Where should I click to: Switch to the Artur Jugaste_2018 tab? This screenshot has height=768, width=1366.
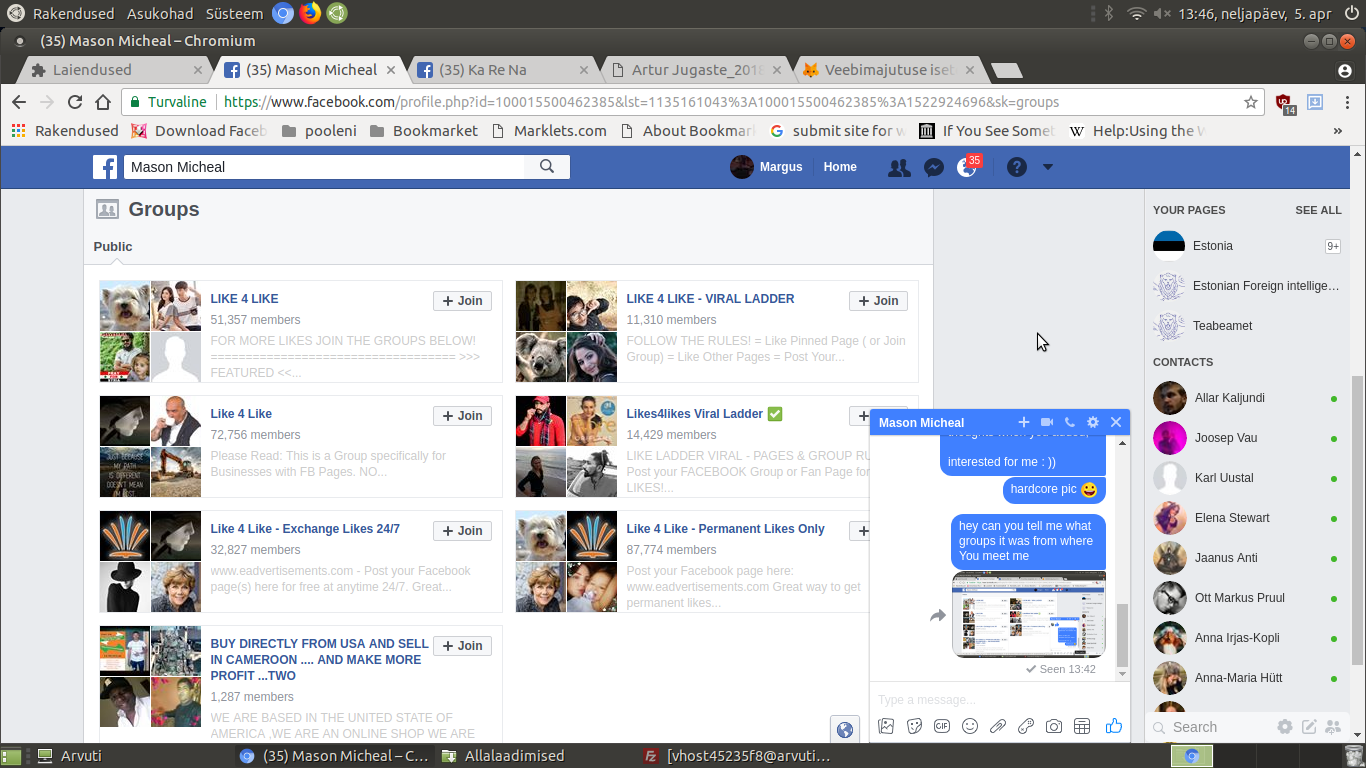(x=697, y=70)
